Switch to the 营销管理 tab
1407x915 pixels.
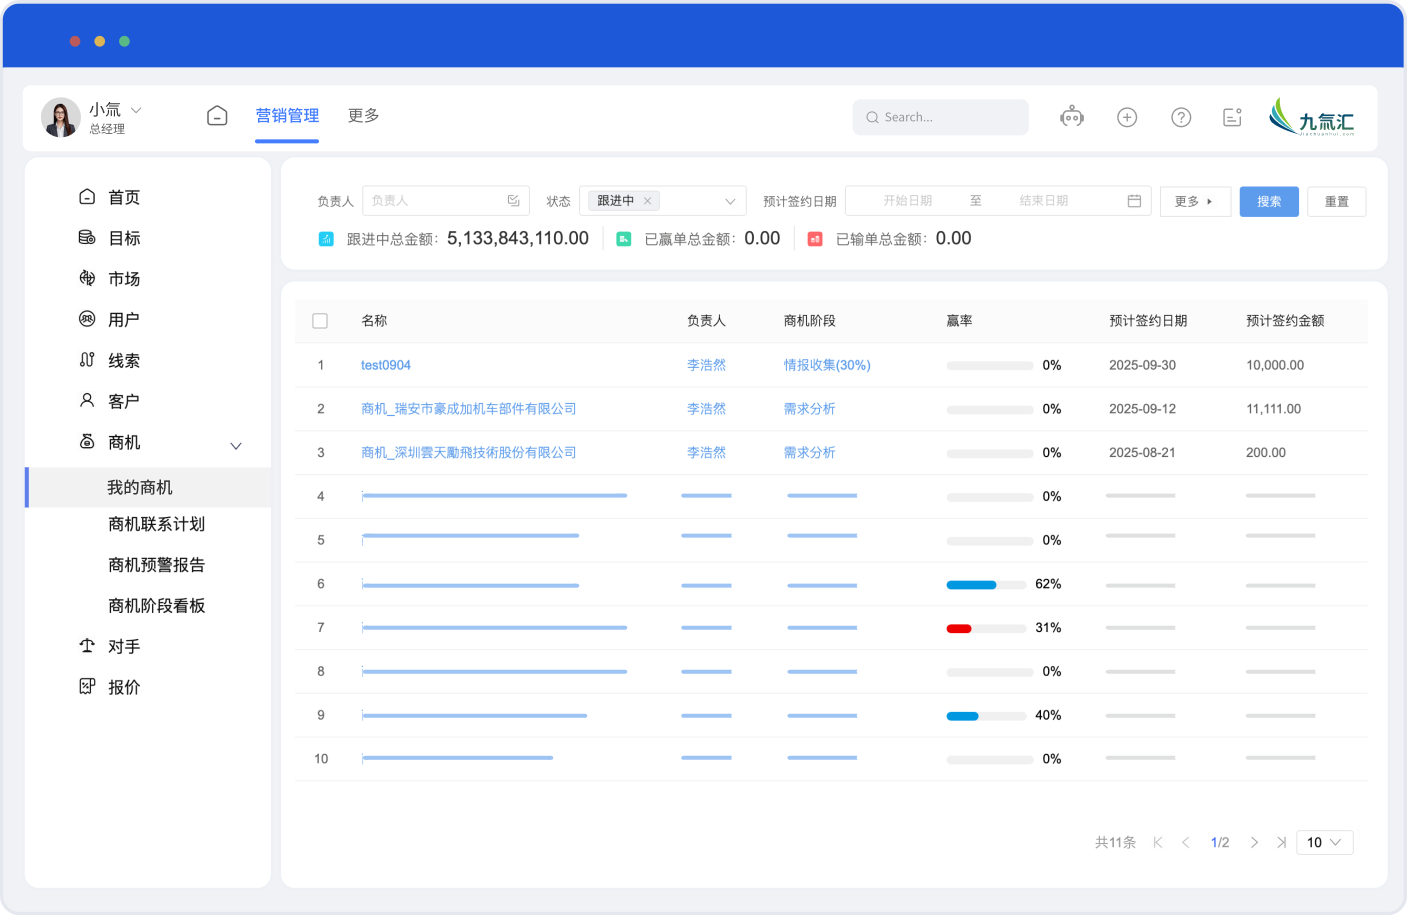coord(287,116)
